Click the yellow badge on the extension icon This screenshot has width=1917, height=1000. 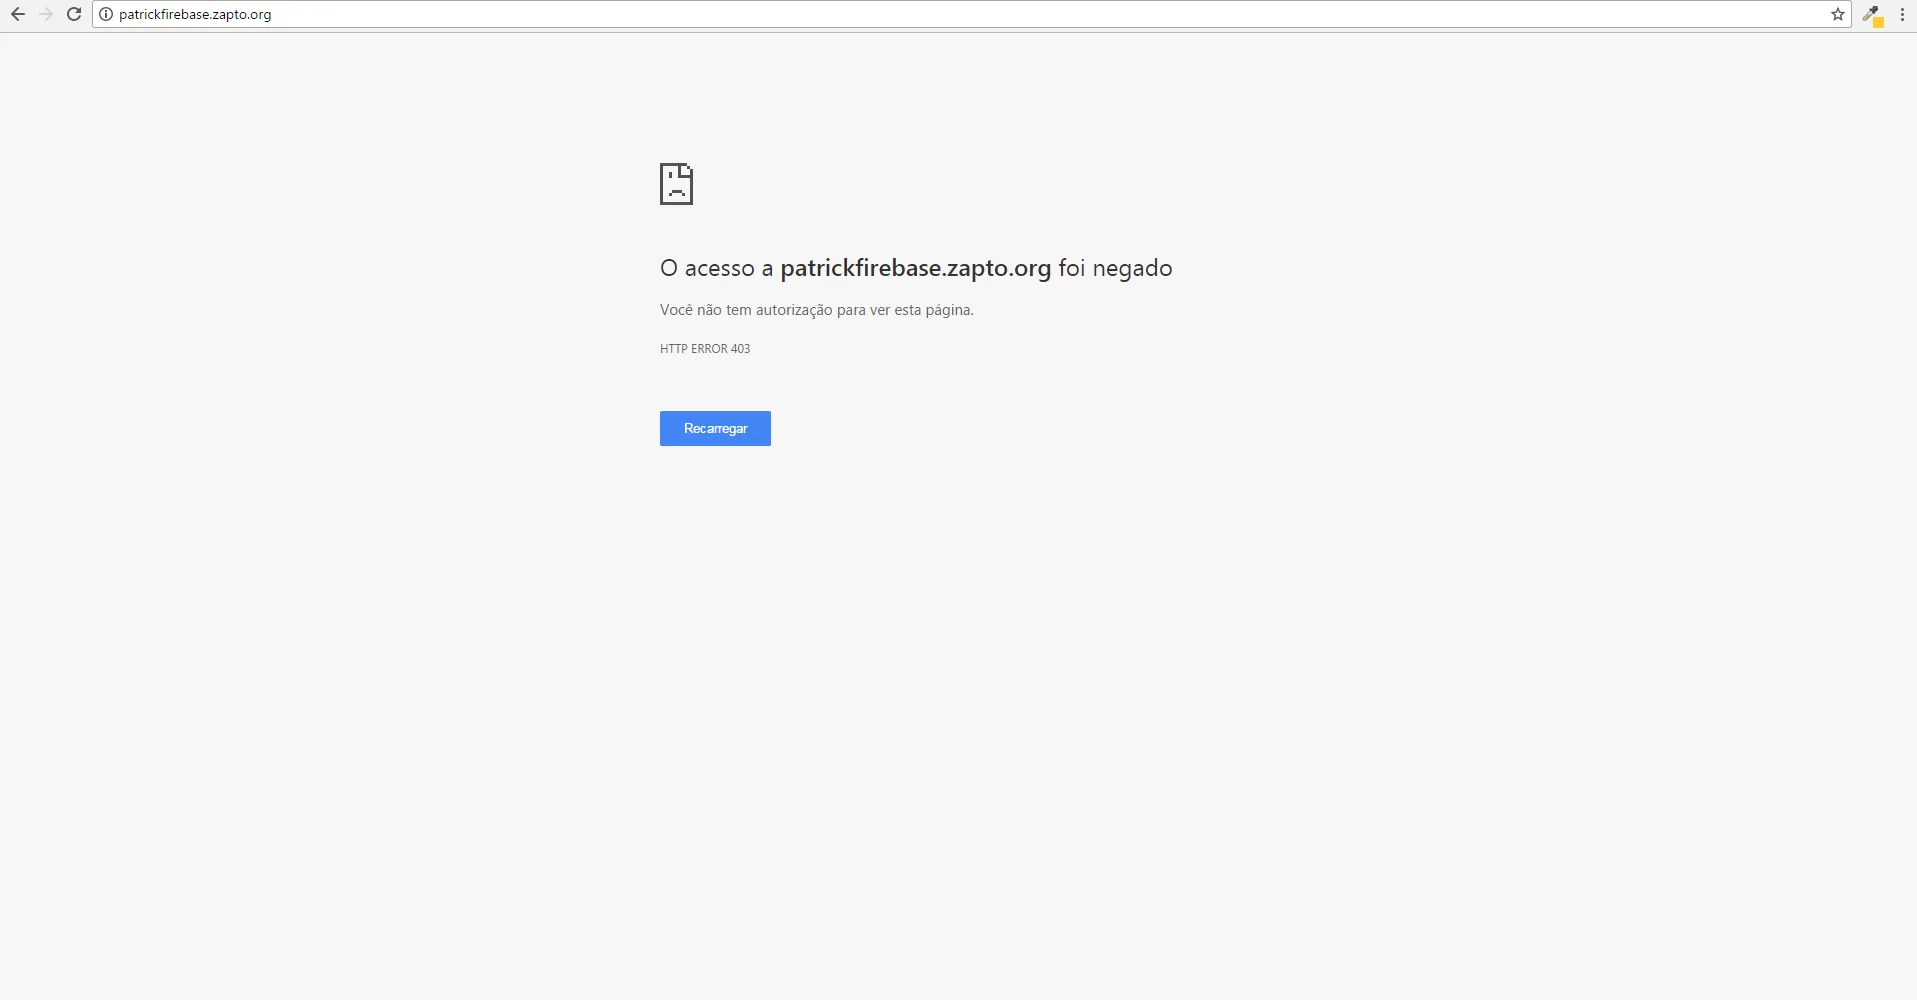point(1878,22)
